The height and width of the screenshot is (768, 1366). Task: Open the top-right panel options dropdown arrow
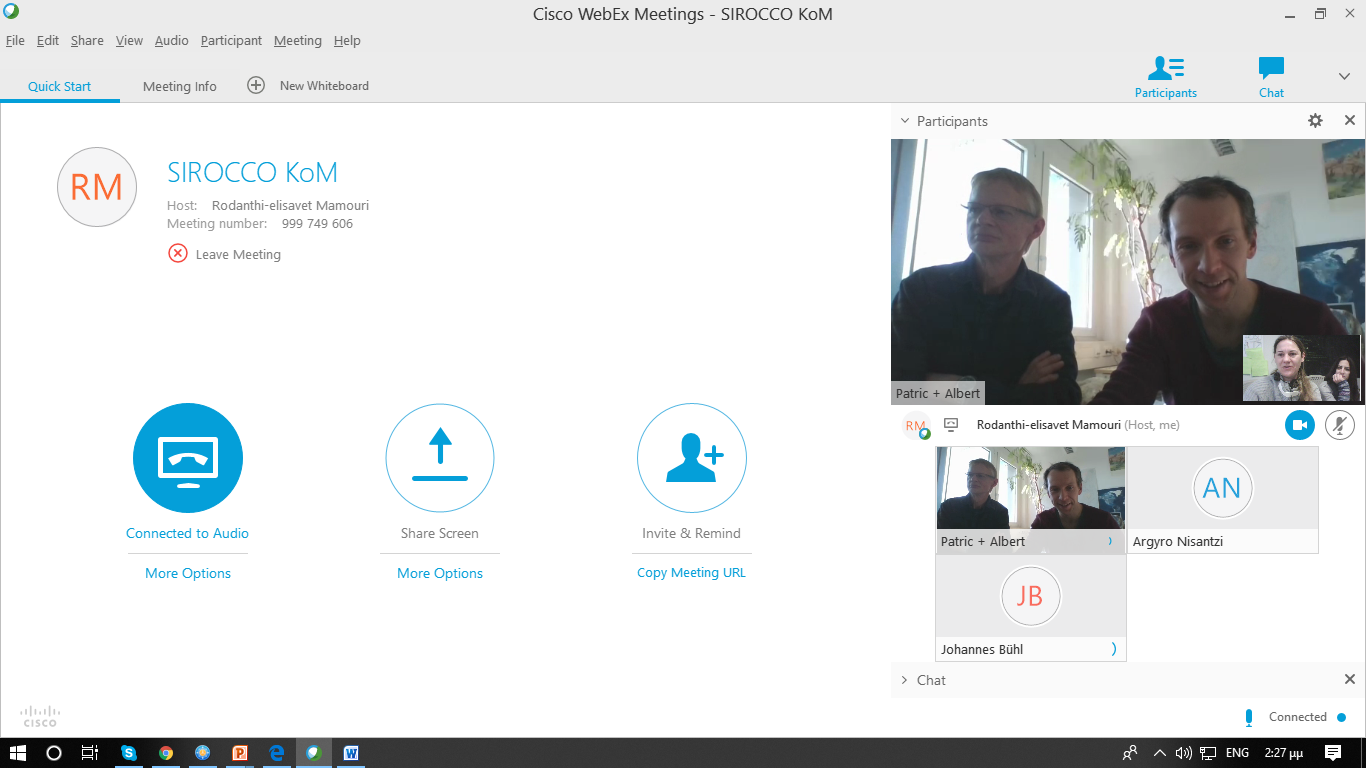(x=1344, y=77)
